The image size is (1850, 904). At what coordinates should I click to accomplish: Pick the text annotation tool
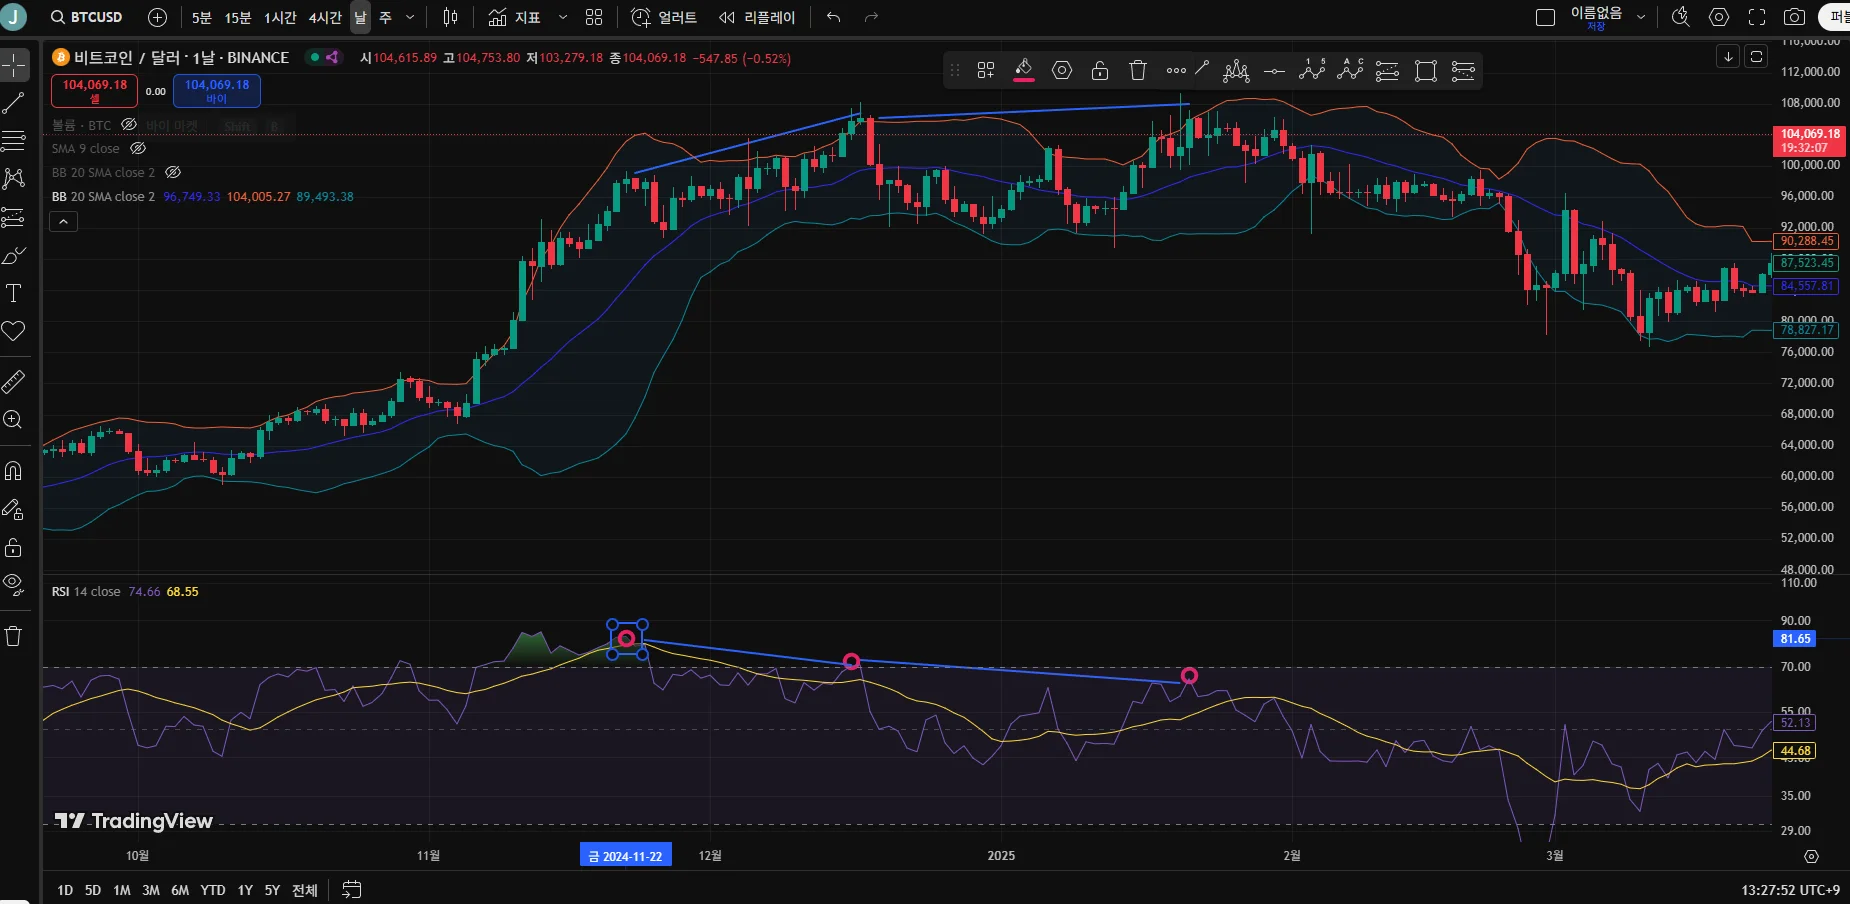(14, 293)
